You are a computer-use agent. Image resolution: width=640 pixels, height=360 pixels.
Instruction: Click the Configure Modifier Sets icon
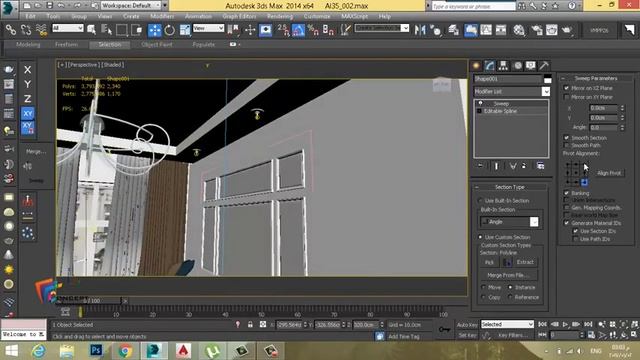click(540, 166)
